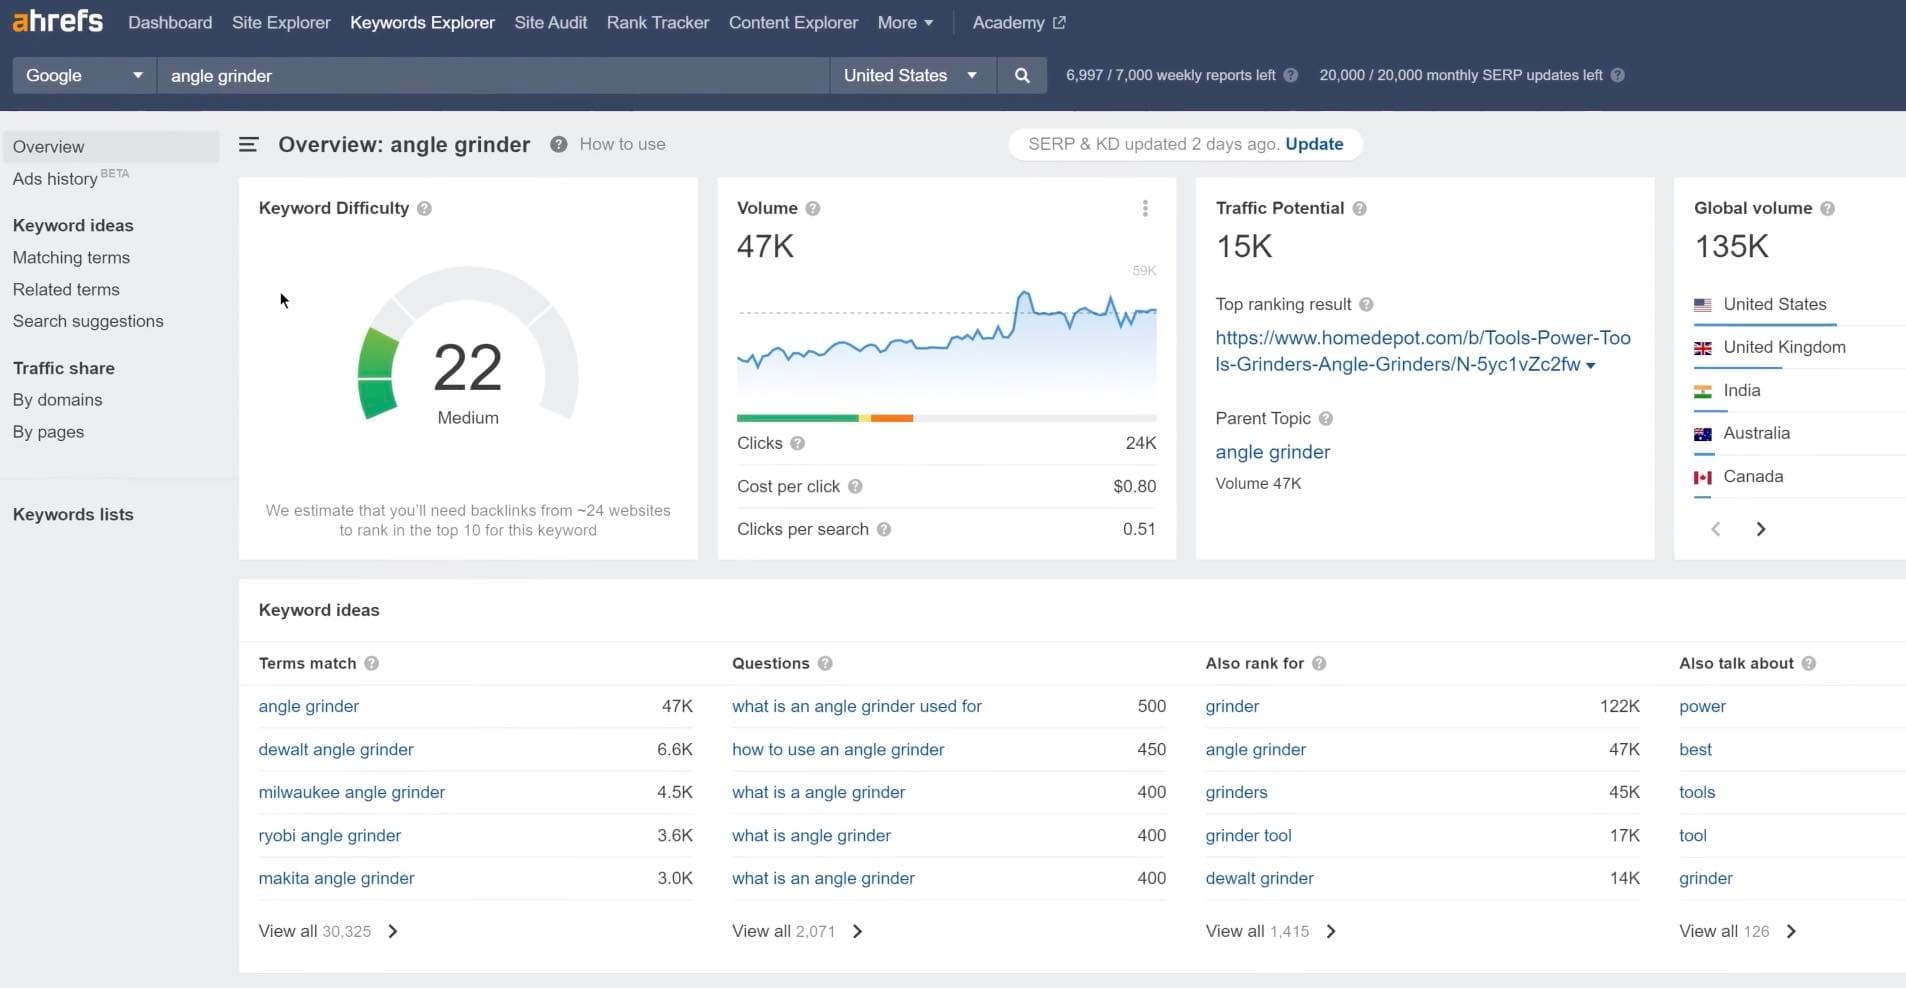1906x988 pixels.
Task: Select United Kingdom in global volume list
Action: (1784, 347)
